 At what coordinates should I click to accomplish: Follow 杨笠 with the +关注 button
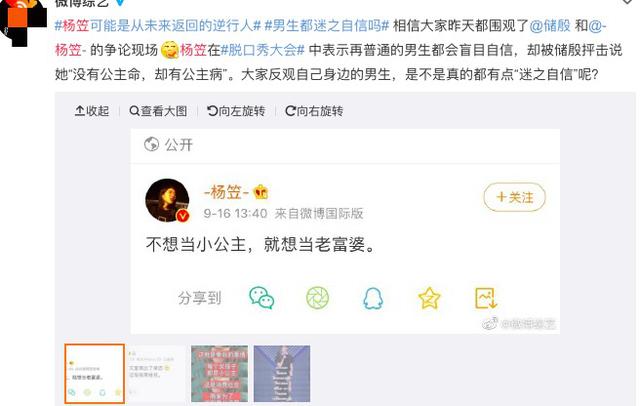coord(514,197)
